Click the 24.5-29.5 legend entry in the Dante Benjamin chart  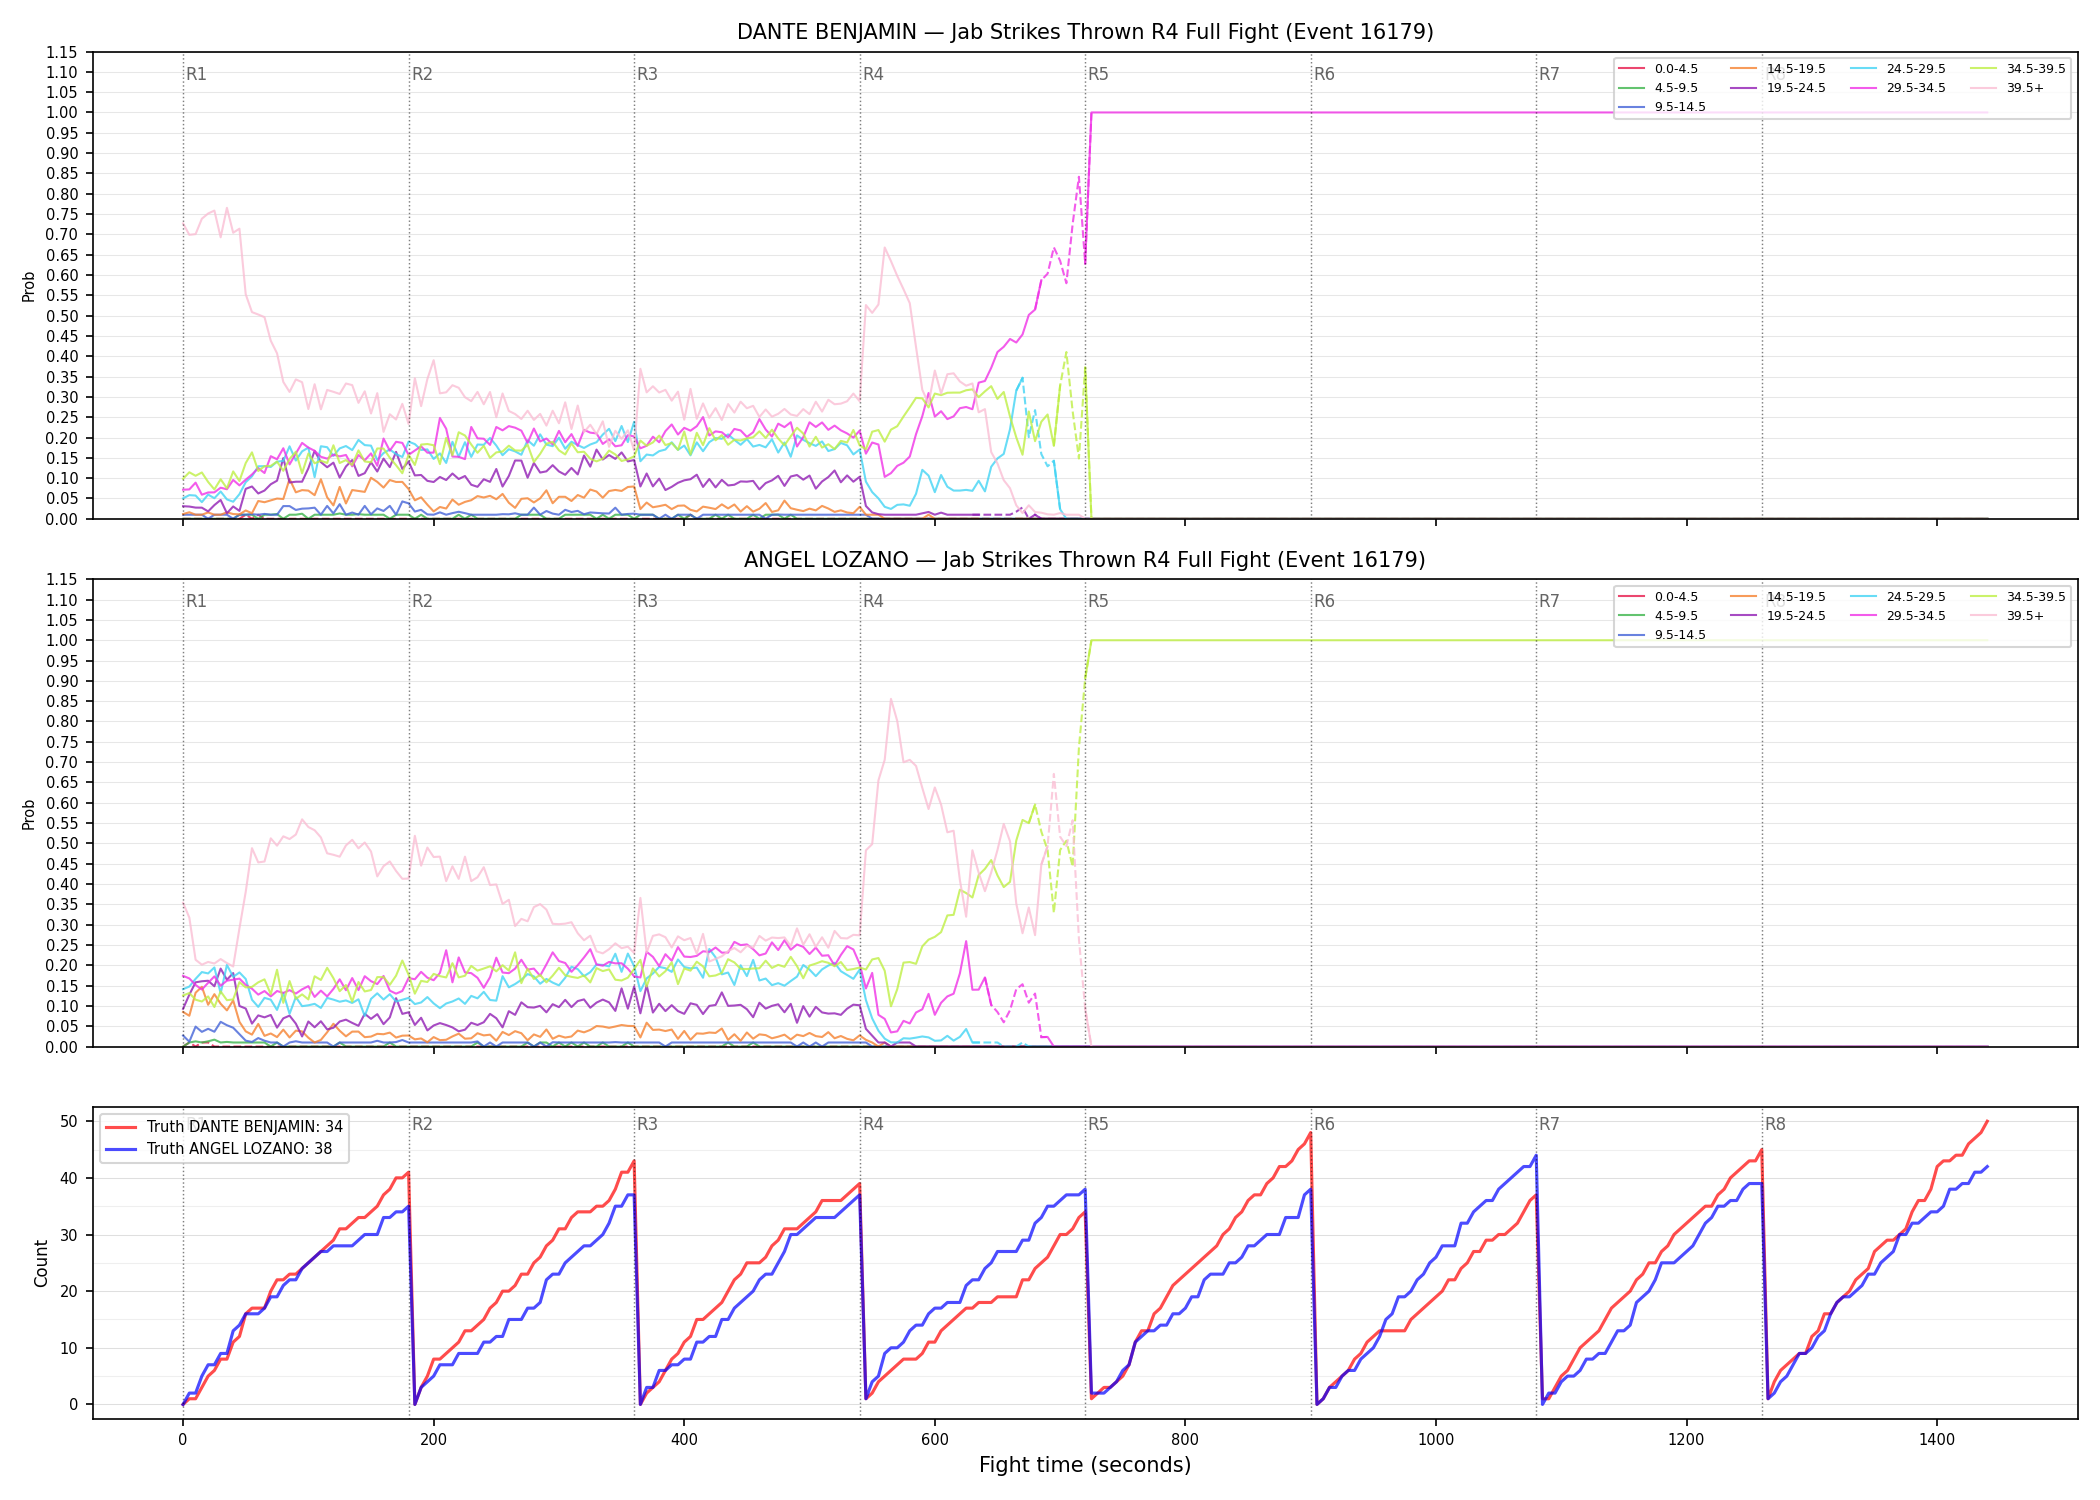[1898, 69]
